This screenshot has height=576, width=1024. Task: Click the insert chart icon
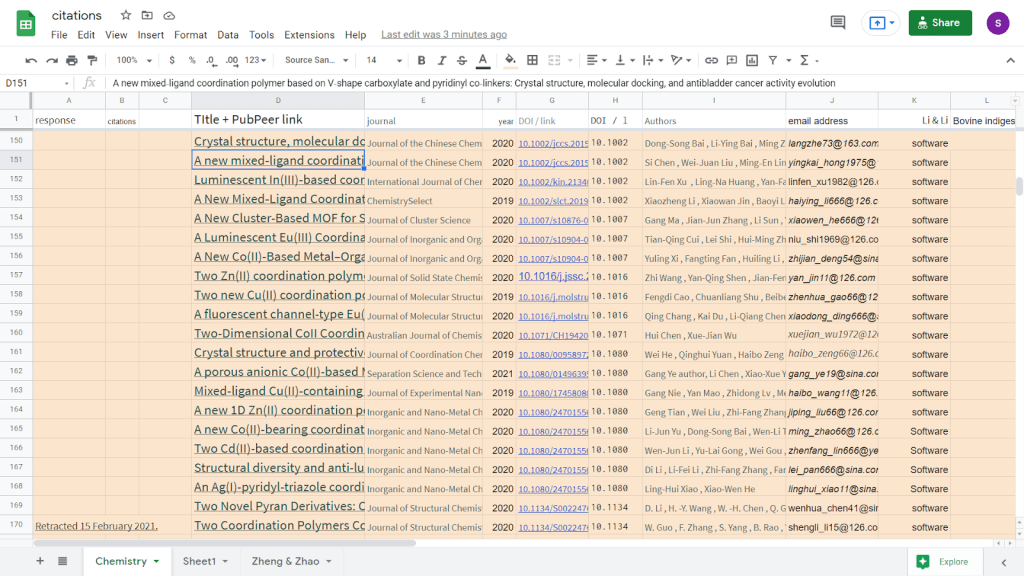pos(751,60)
